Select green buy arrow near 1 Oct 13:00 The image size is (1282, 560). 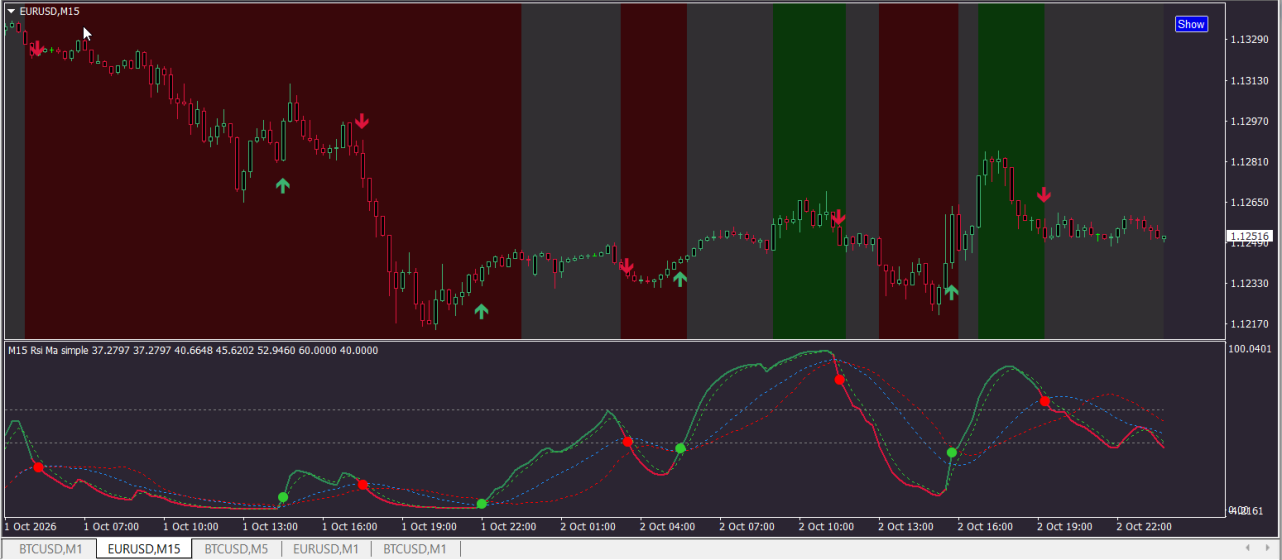pyautogui.click(x=282, y=184)
